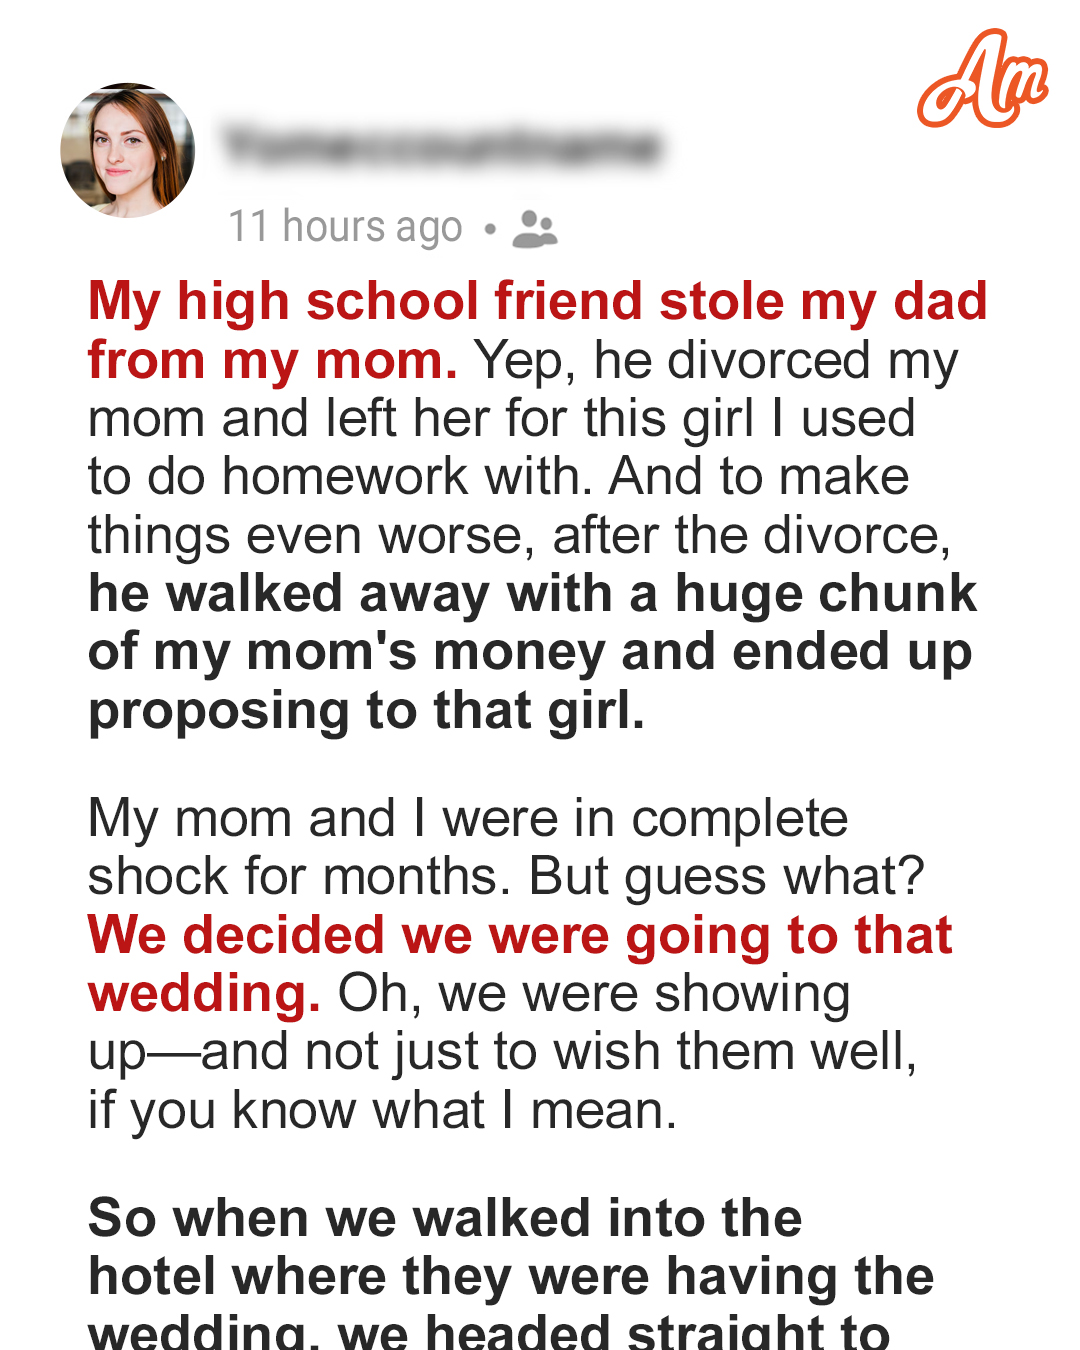Click the friends audience icon
The height and width of the screenshot is (1350, 1080).
535,229
